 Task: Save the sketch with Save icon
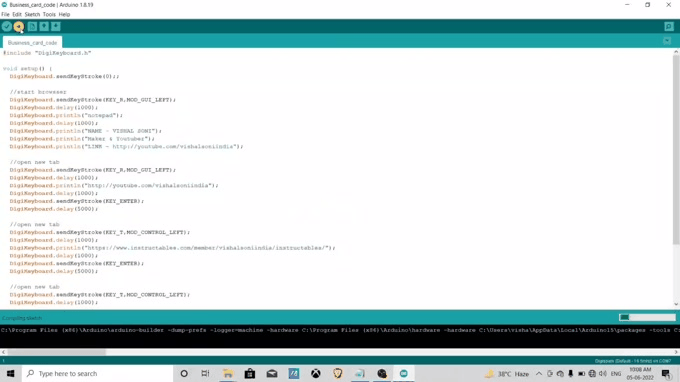pyautogui.click(x=56, y=27)
